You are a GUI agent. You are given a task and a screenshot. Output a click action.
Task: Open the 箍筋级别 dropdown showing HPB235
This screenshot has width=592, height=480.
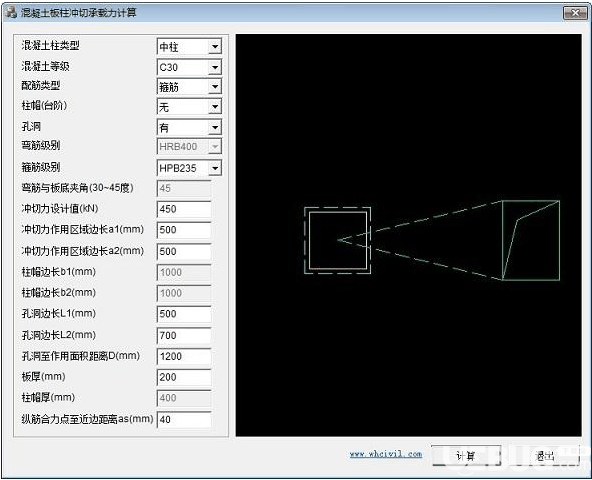click(189, 168)
